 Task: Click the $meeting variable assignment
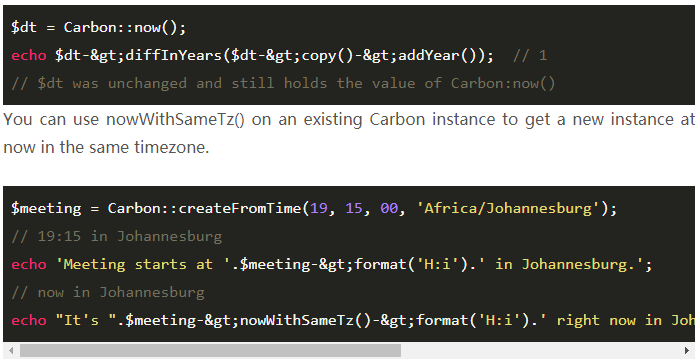click(x=46, y=209)
